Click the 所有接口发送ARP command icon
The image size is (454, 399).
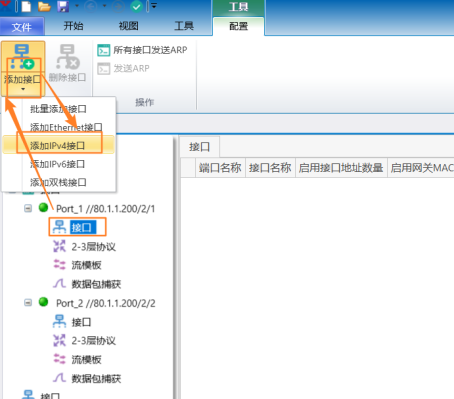coord(104,50)
